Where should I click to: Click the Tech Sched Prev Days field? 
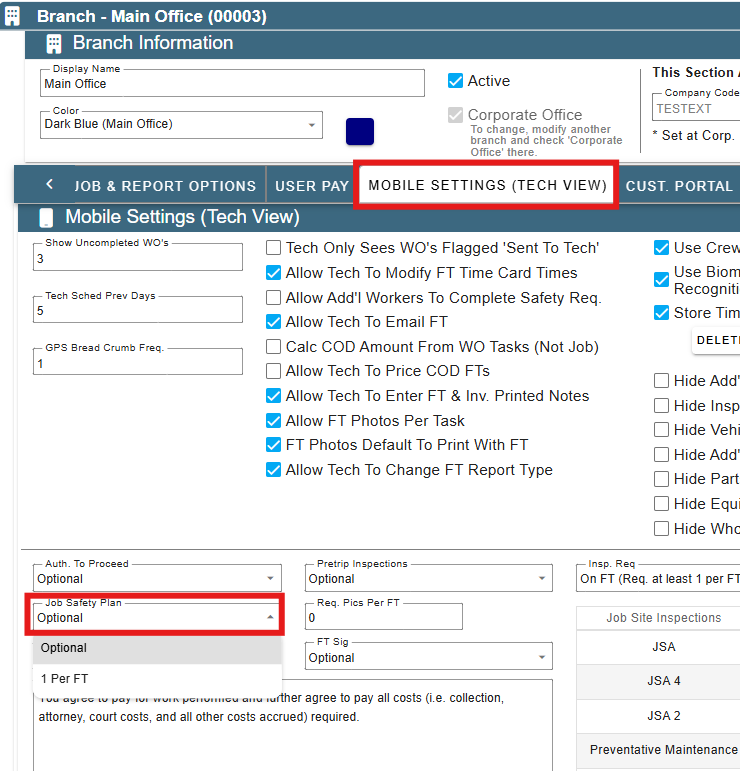[138, 310]
